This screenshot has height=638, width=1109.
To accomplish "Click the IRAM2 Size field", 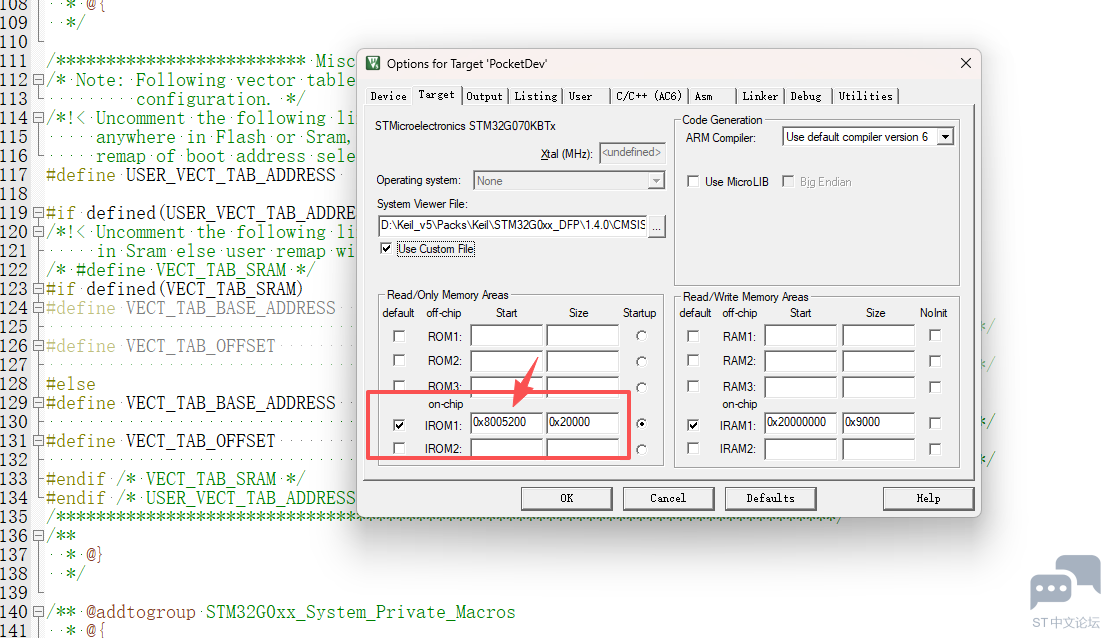I will [878, 448].
